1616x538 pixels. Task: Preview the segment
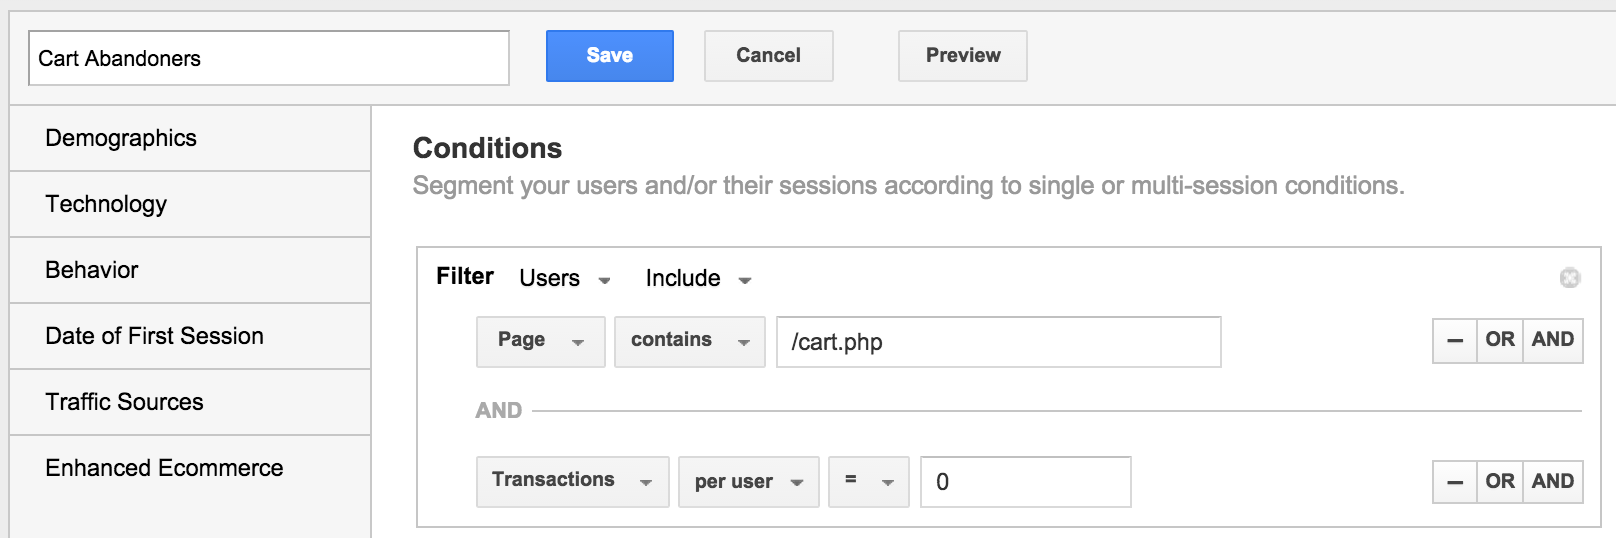click(963, 56)
